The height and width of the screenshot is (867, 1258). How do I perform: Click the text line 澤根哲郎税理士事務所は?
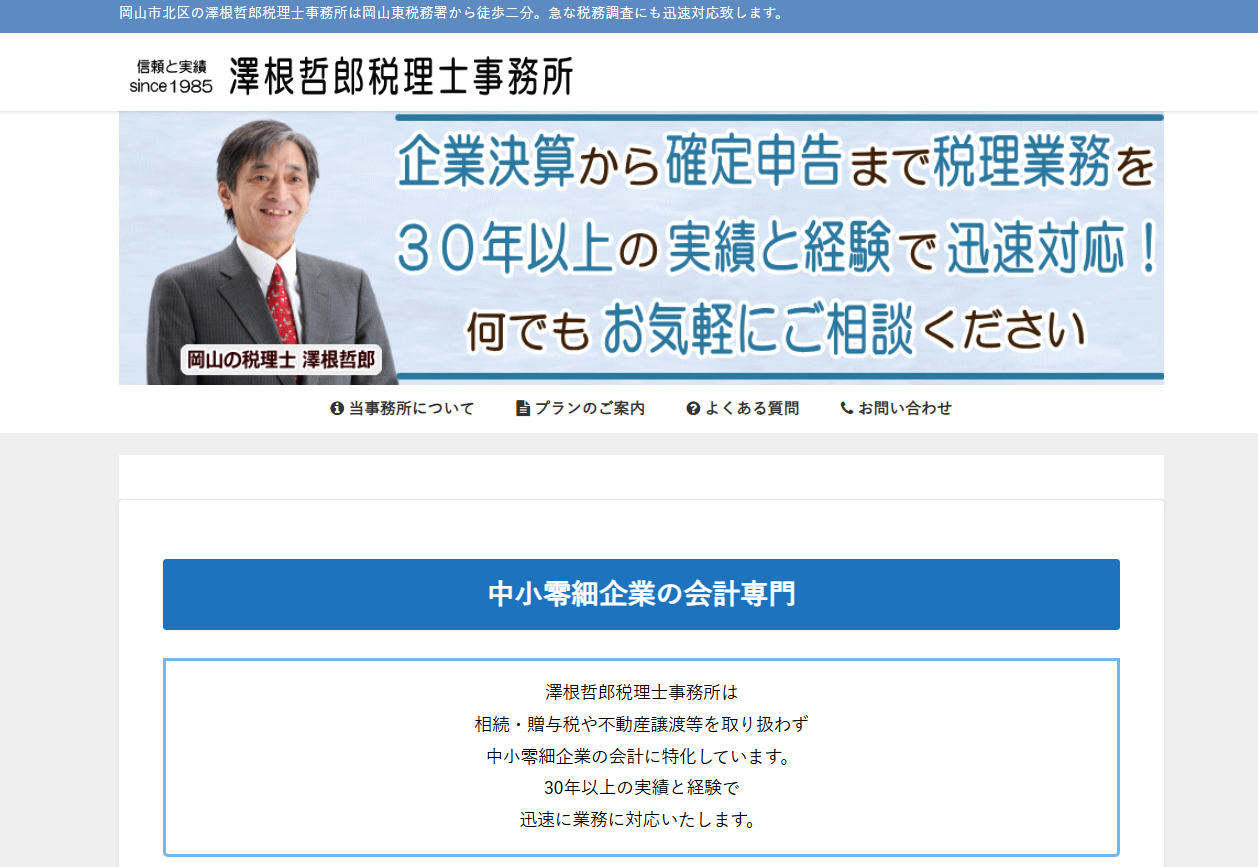(x=641, y=692)
